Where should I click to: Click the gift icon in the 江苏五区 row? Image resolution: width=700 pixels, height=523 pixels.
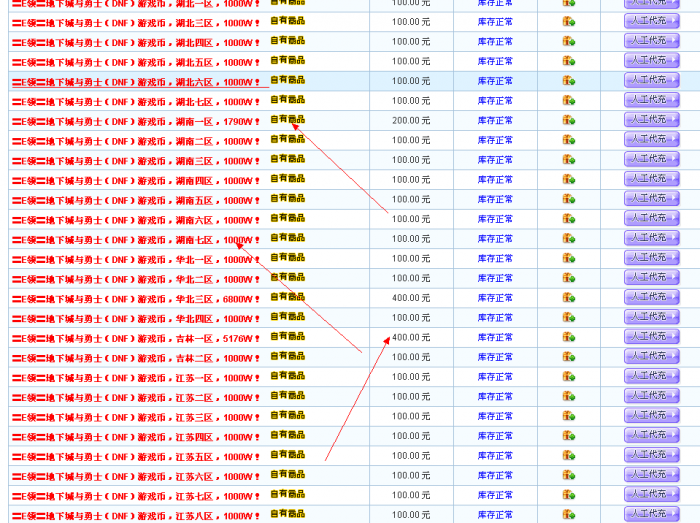point(568,455)
